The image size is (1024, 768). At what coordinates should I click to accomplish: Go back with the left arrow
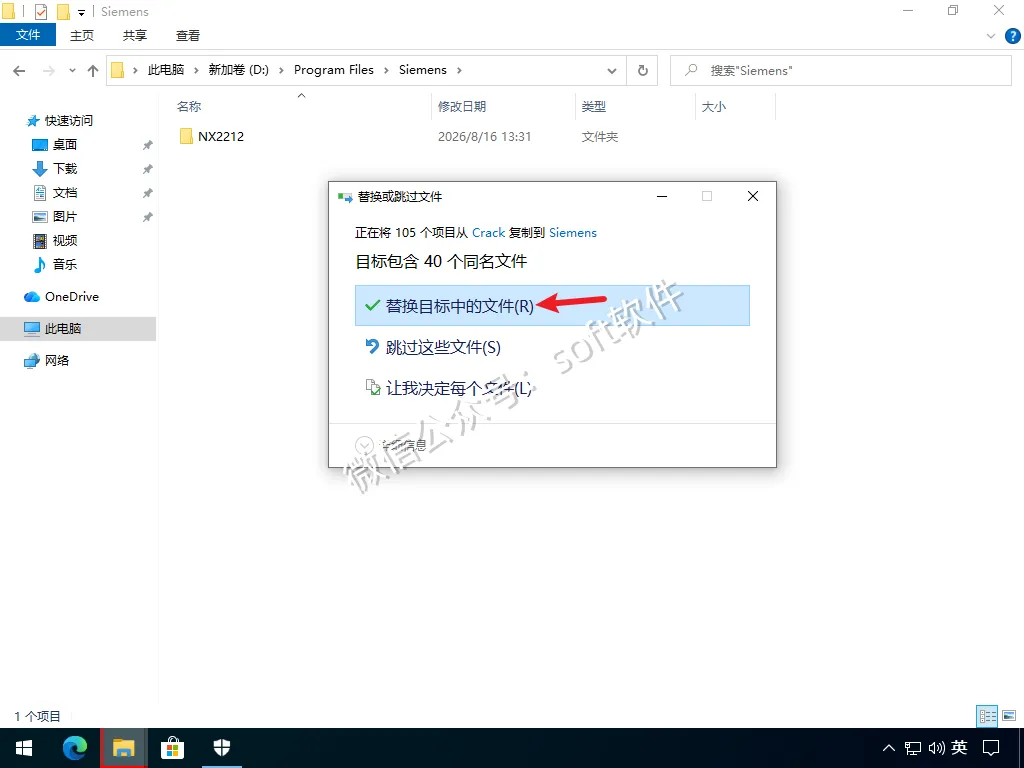pyautogui.click(x=19, y=71)
